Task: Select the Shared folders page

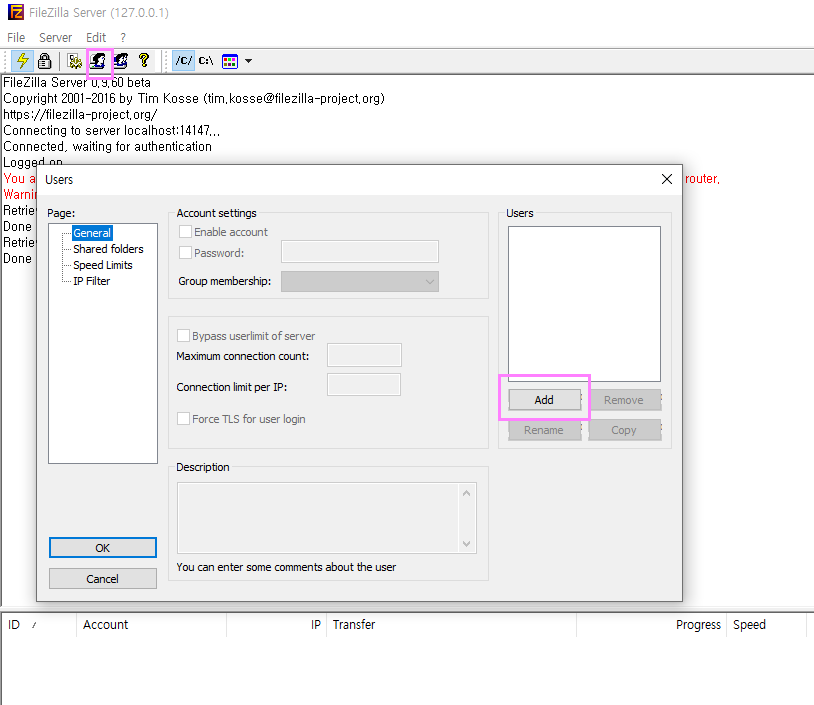Action: [x=108, y=249]
